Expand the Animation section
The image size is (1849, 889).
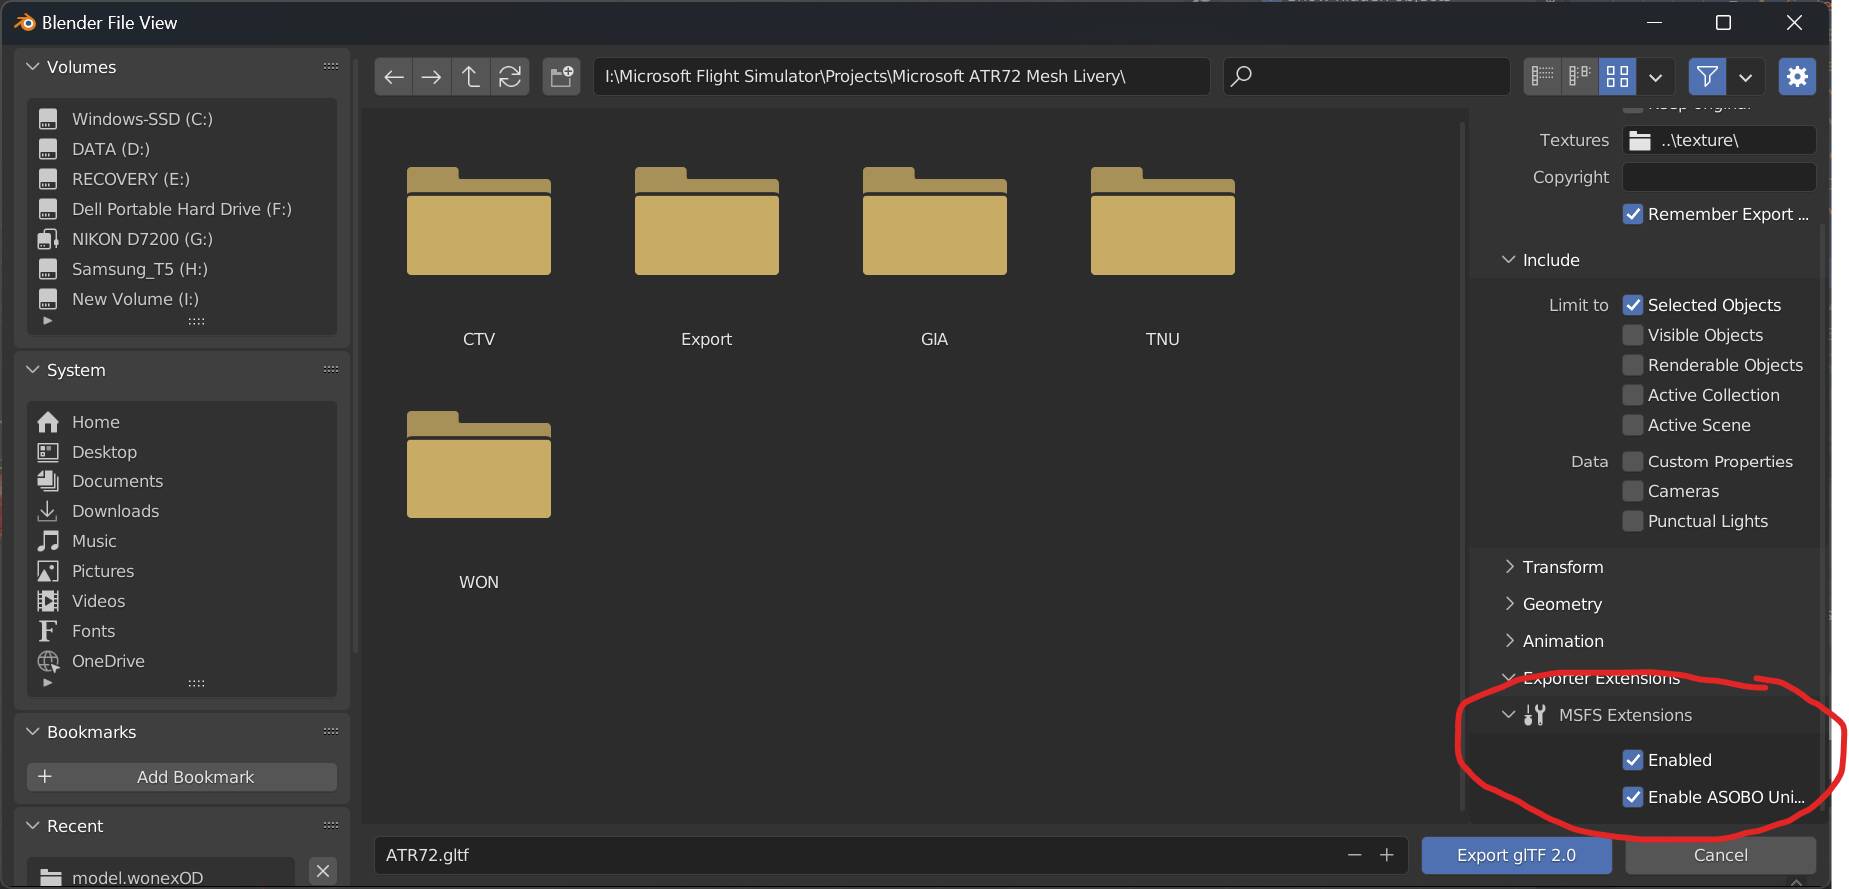(1509, 641)
